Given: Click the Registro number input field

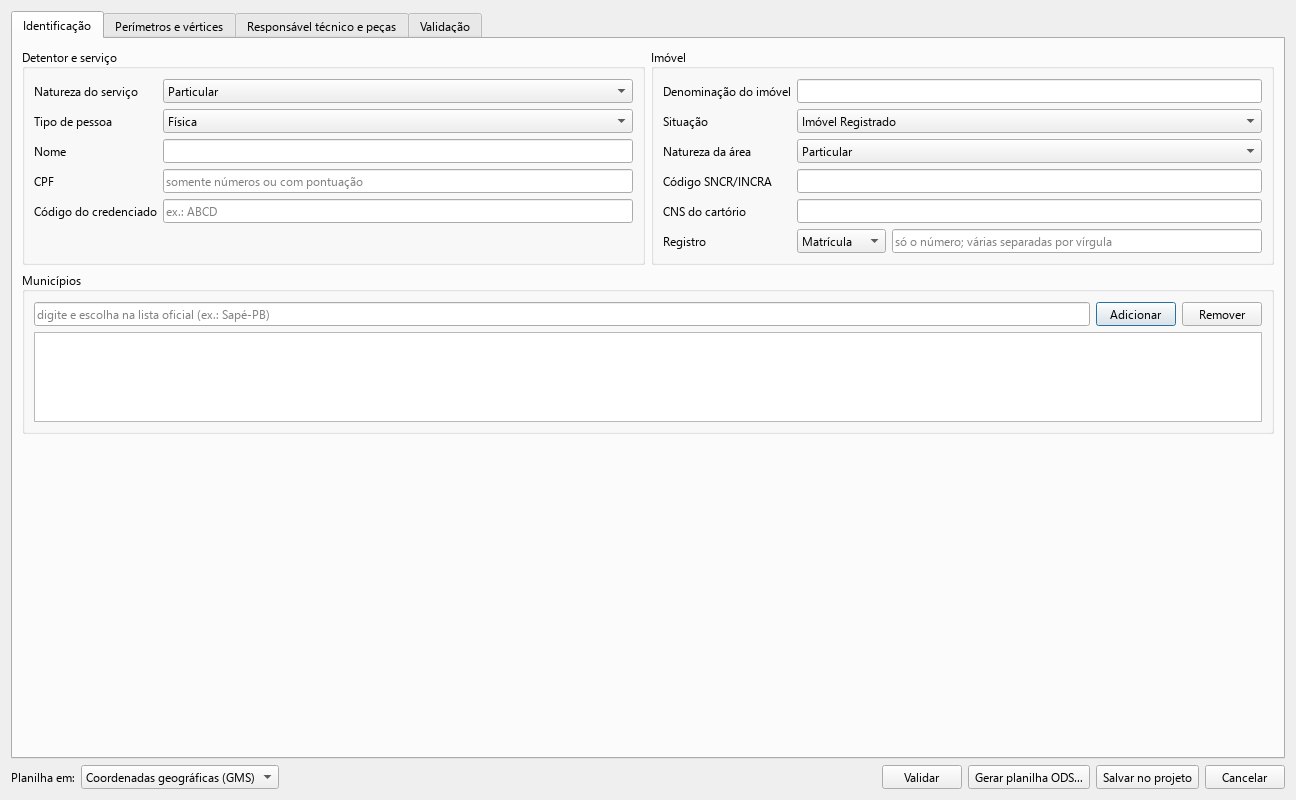Looking at the screenshot, I should point(1077,241).
